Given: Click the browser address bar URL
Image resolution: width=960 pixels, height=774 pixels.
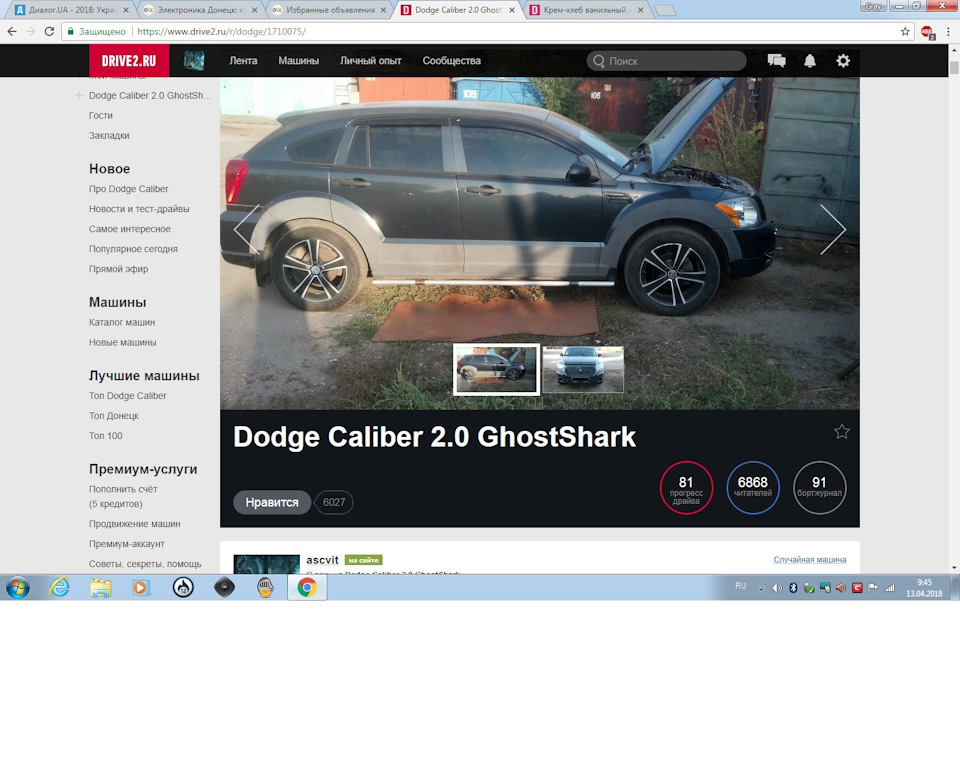Looking at the screenshot, I should point(221,31).
